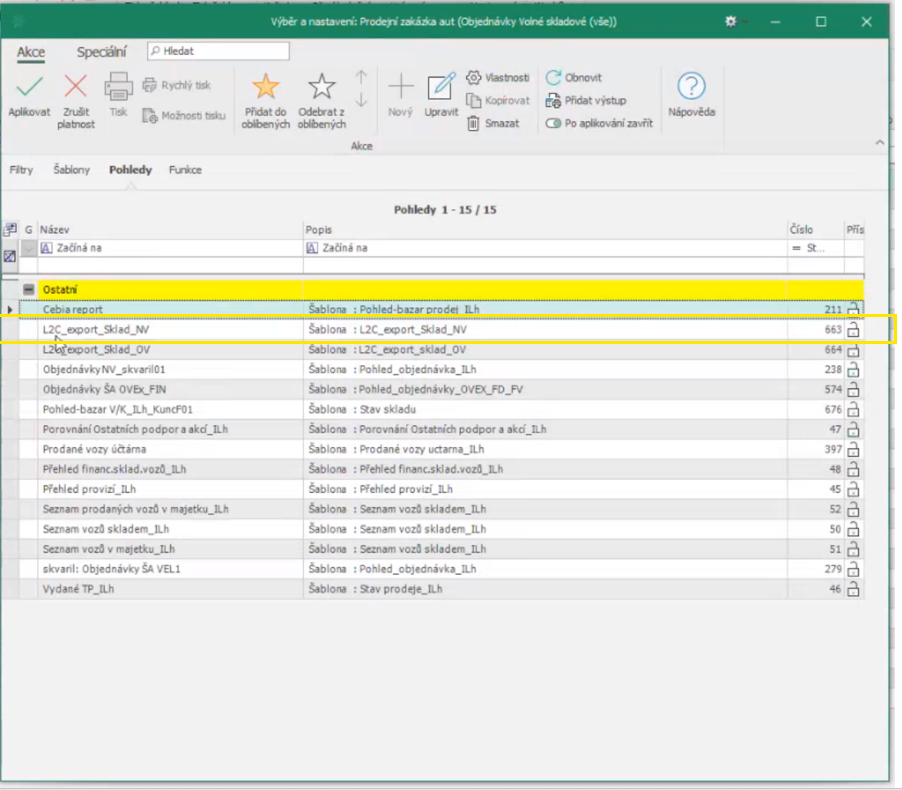Open Nápověda help icon
902x790 pixels.
691,87
